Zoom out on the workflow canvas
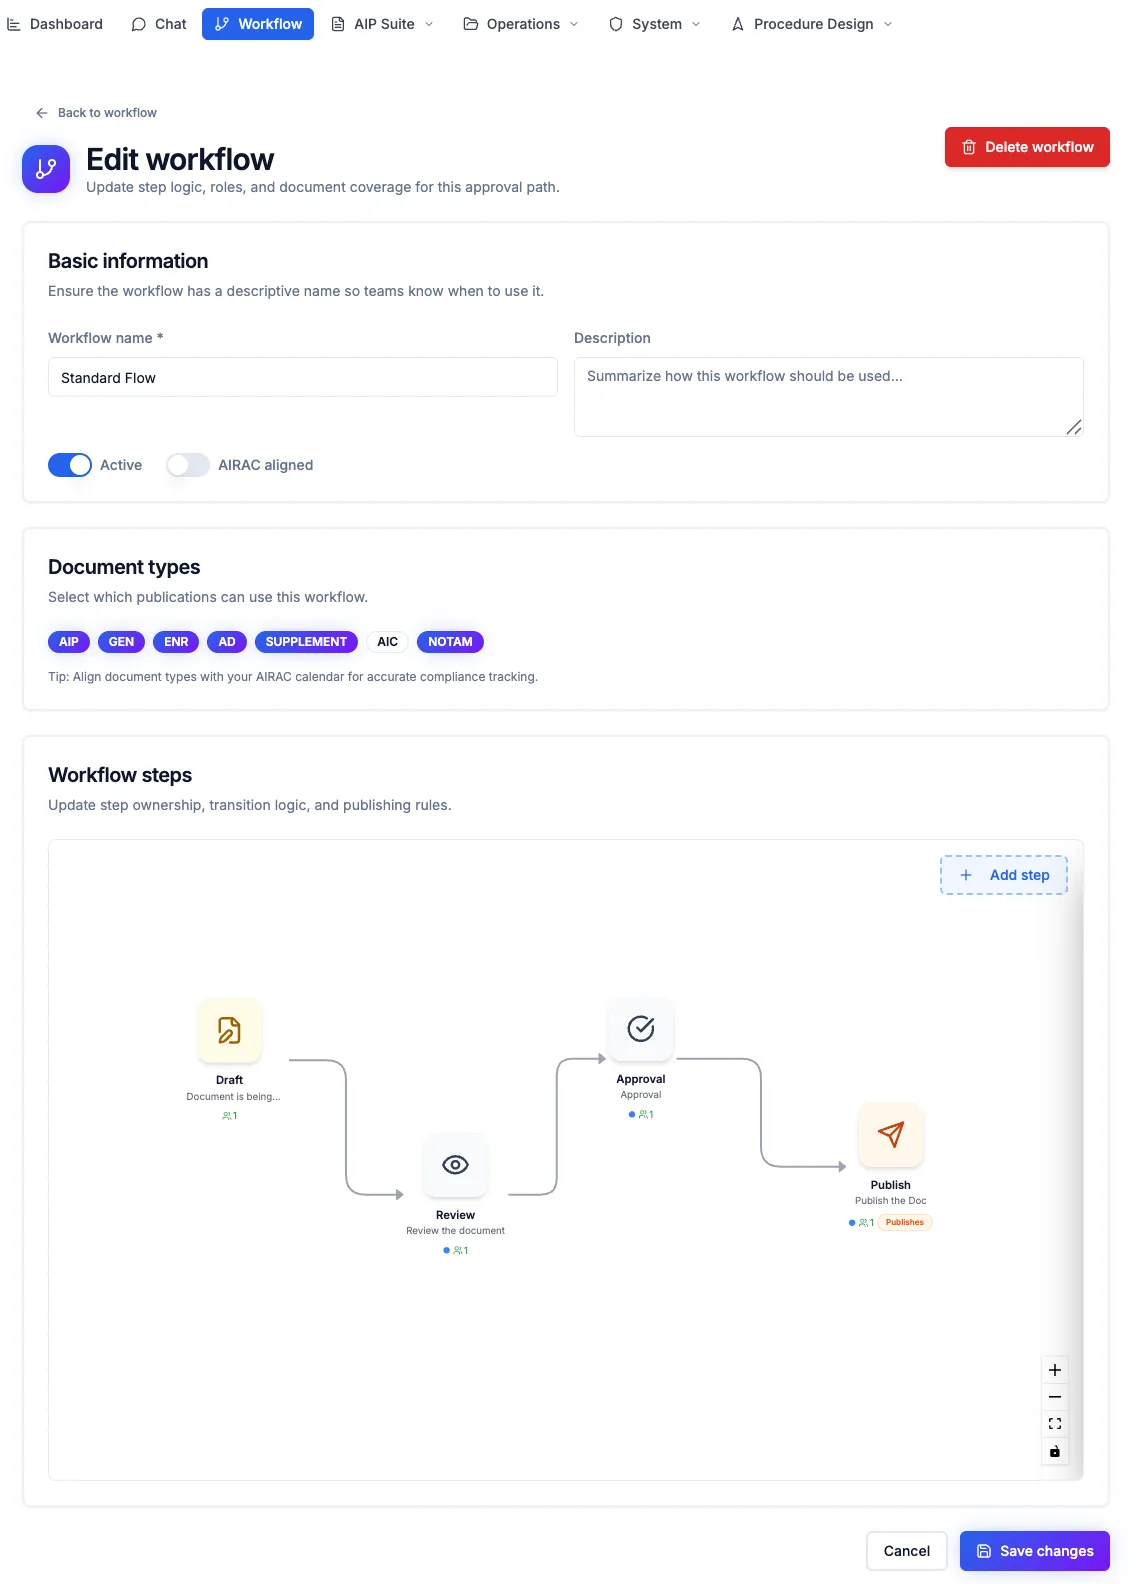Image resolution: width=1136 pixels, height=1584 pixels. tap(1055, 1397)
